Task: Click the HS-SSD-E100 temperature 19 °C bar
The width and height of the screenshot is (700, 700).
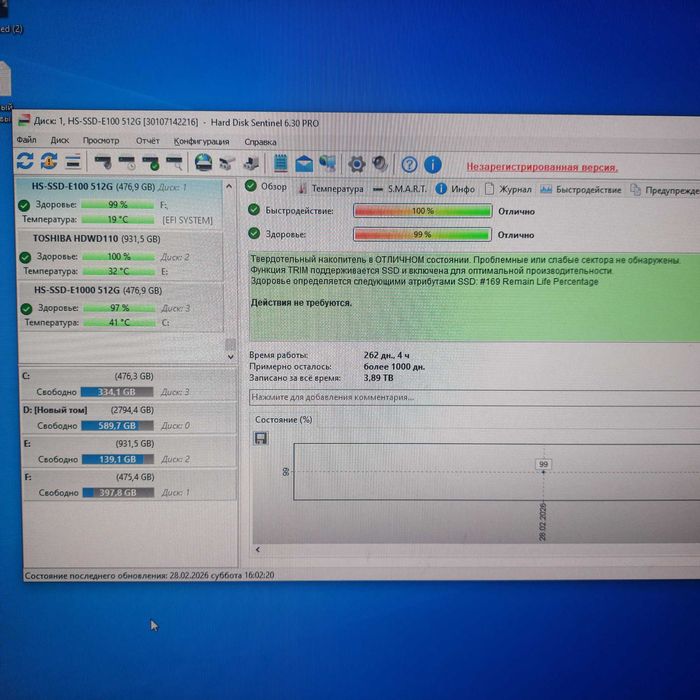Action: 118,219
